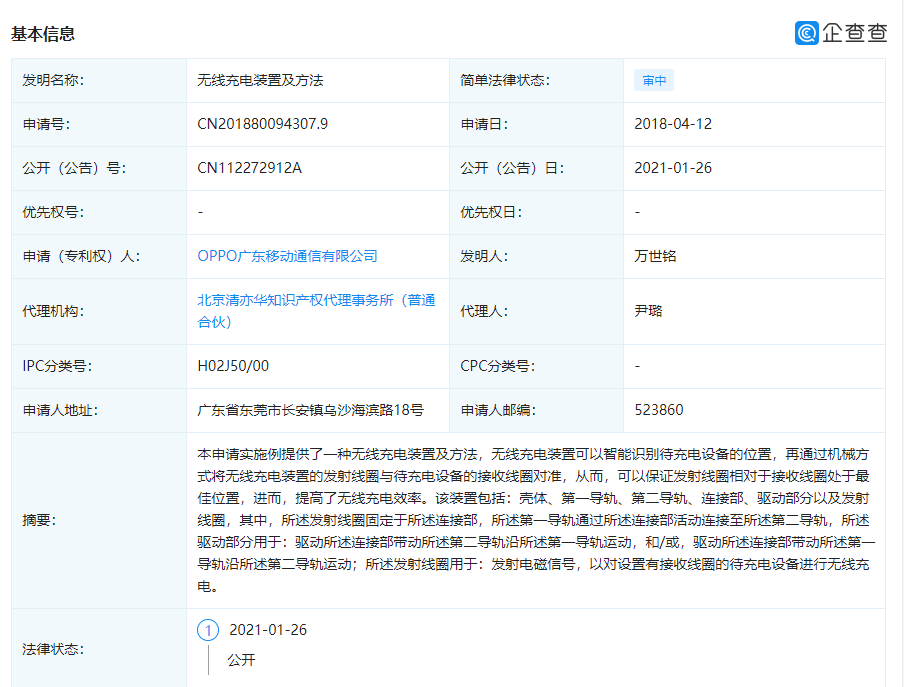Image resolution: width=904 pixels, height=687 pixels.
Task: Click the 法律状态 row label
Action: click(x=53, y=648)
